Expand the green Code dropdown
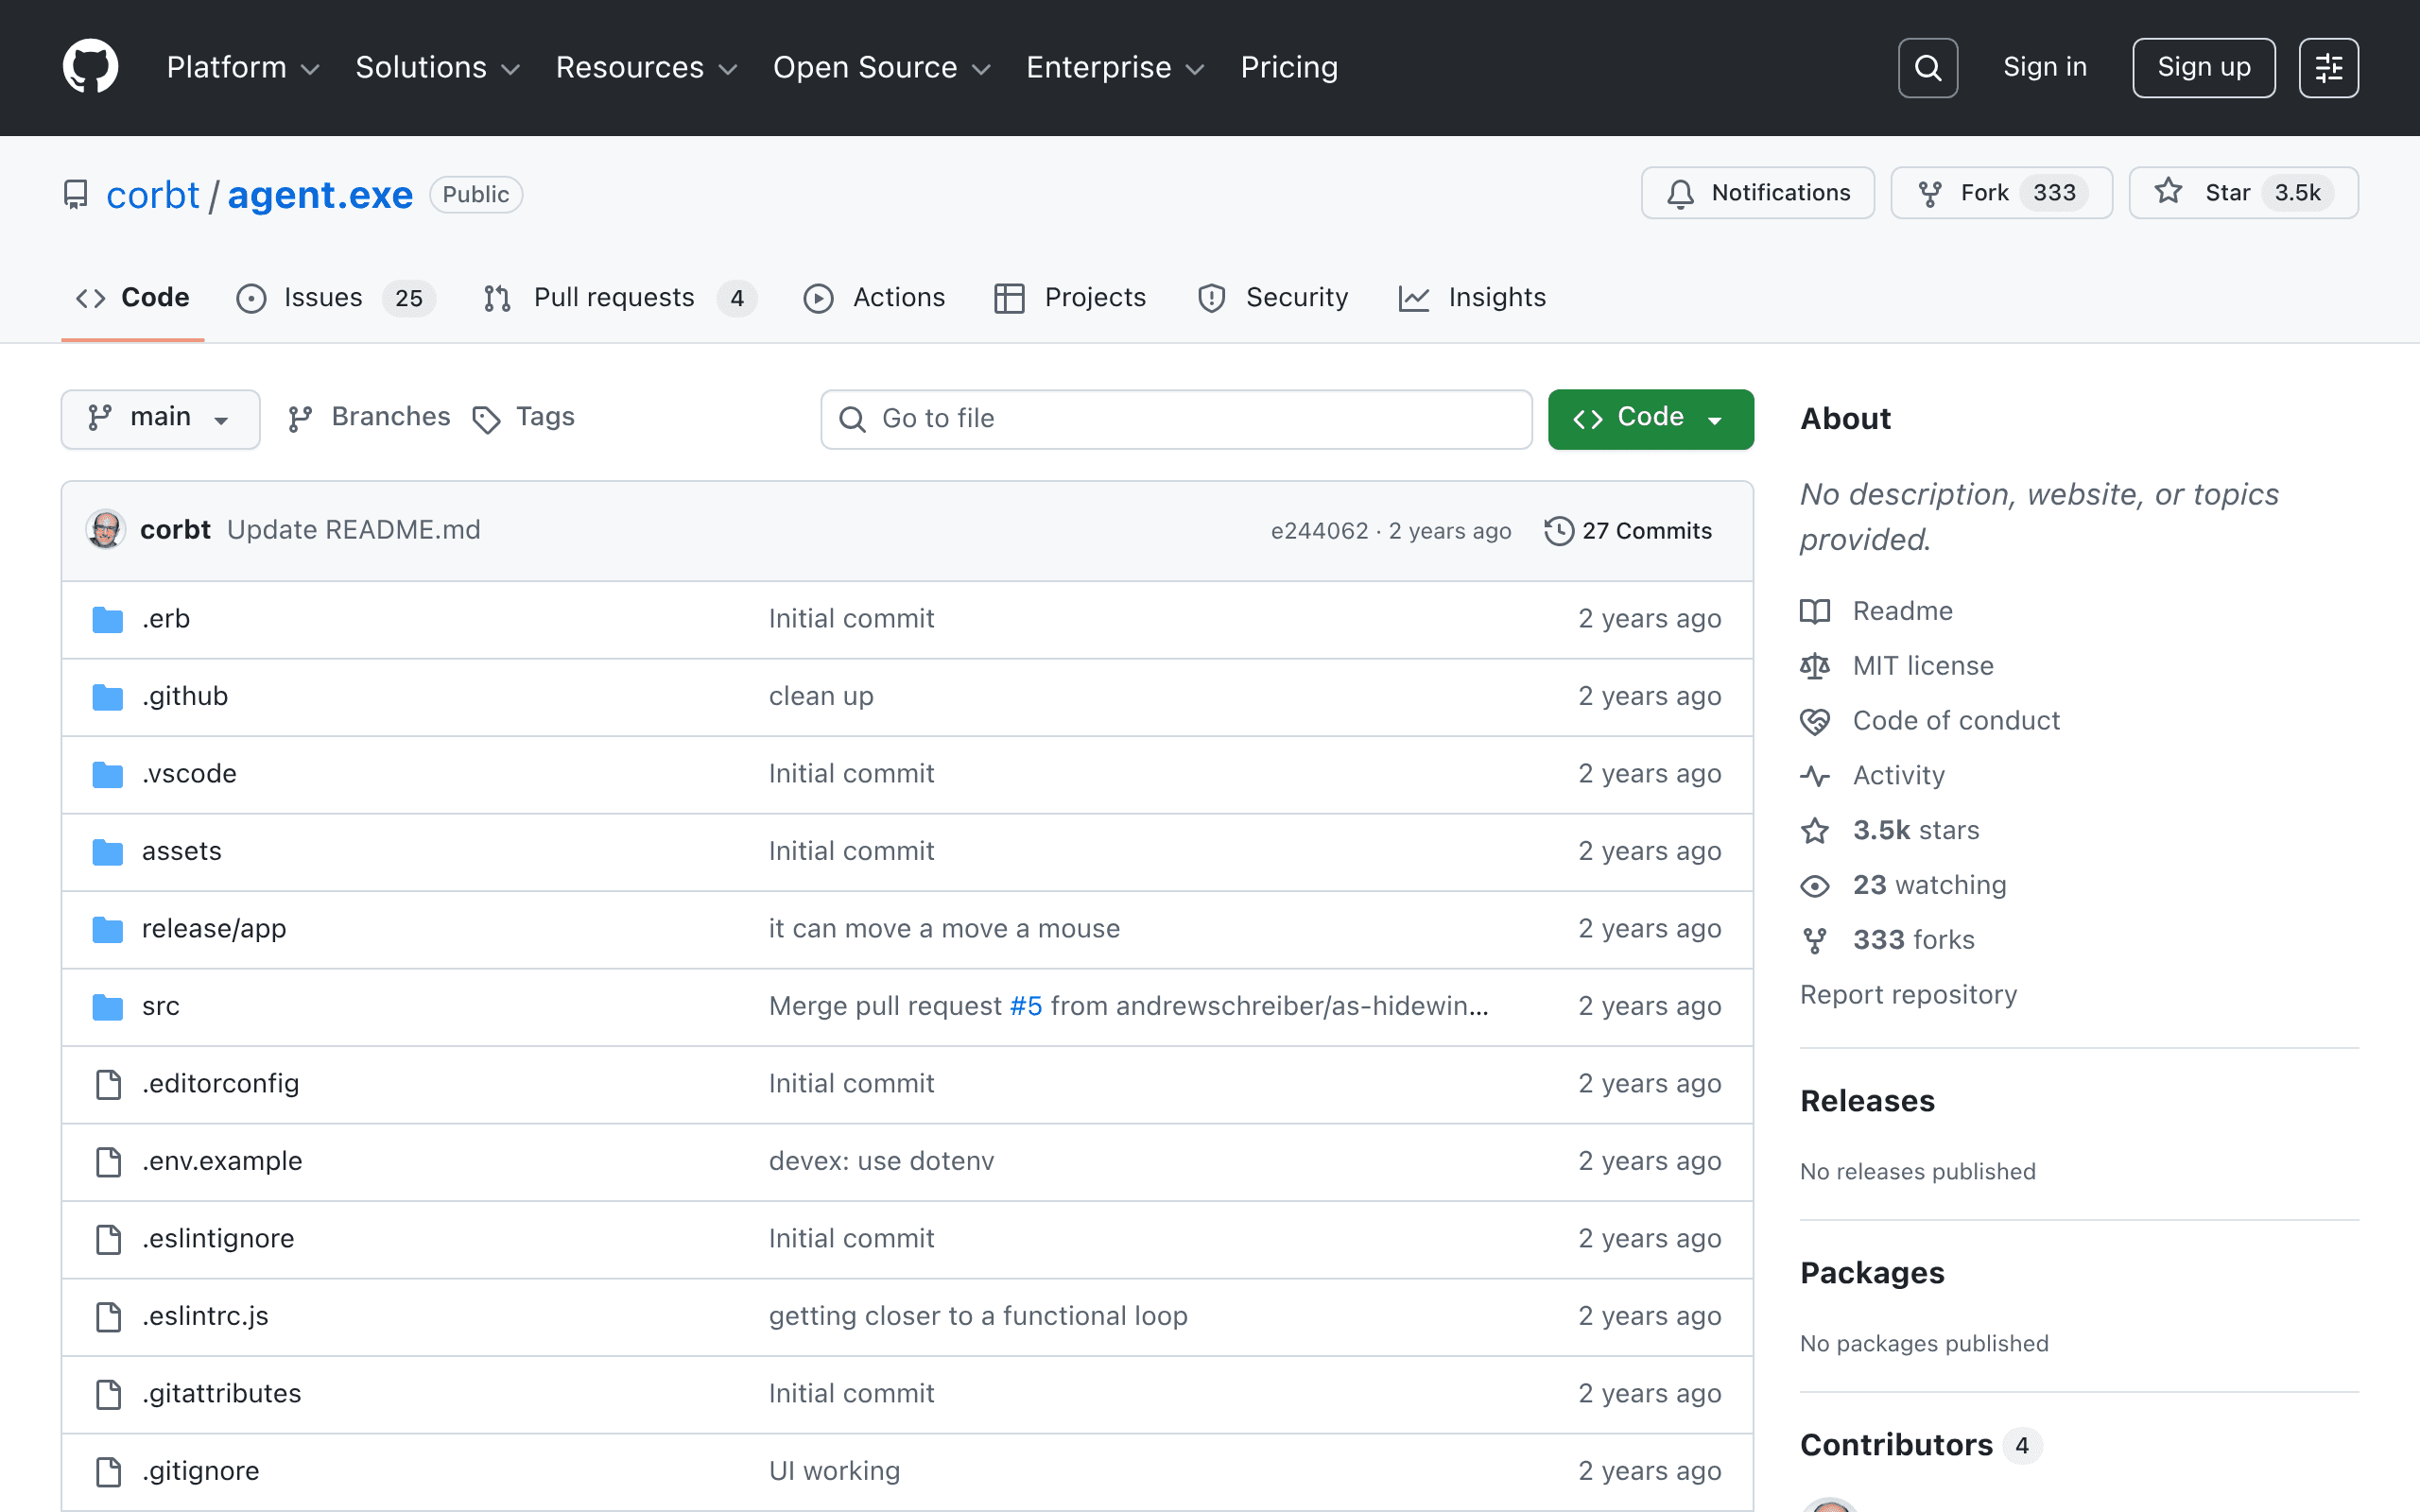2420x1512 pixels. [1650, 418]
